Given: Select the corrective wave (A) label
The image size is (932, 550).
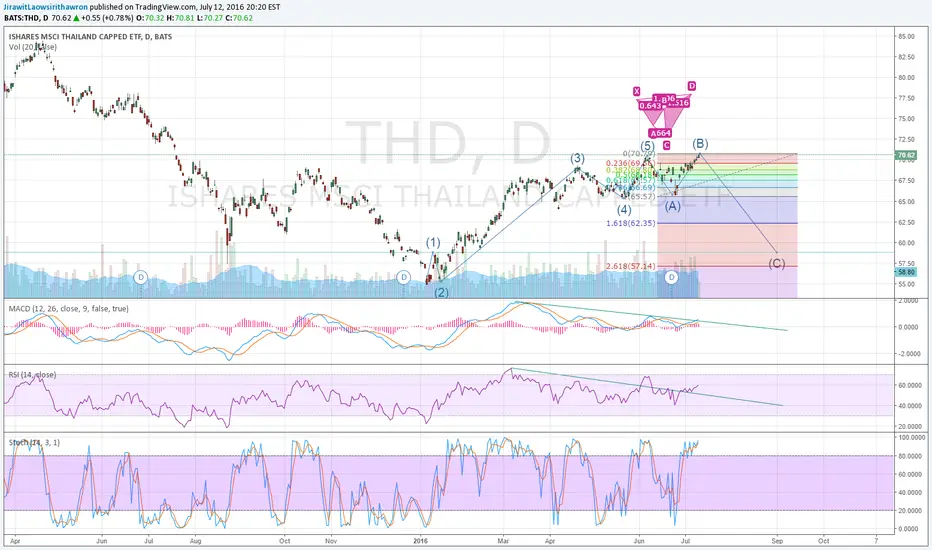Looking at the screenshot, I should (672, 206).
